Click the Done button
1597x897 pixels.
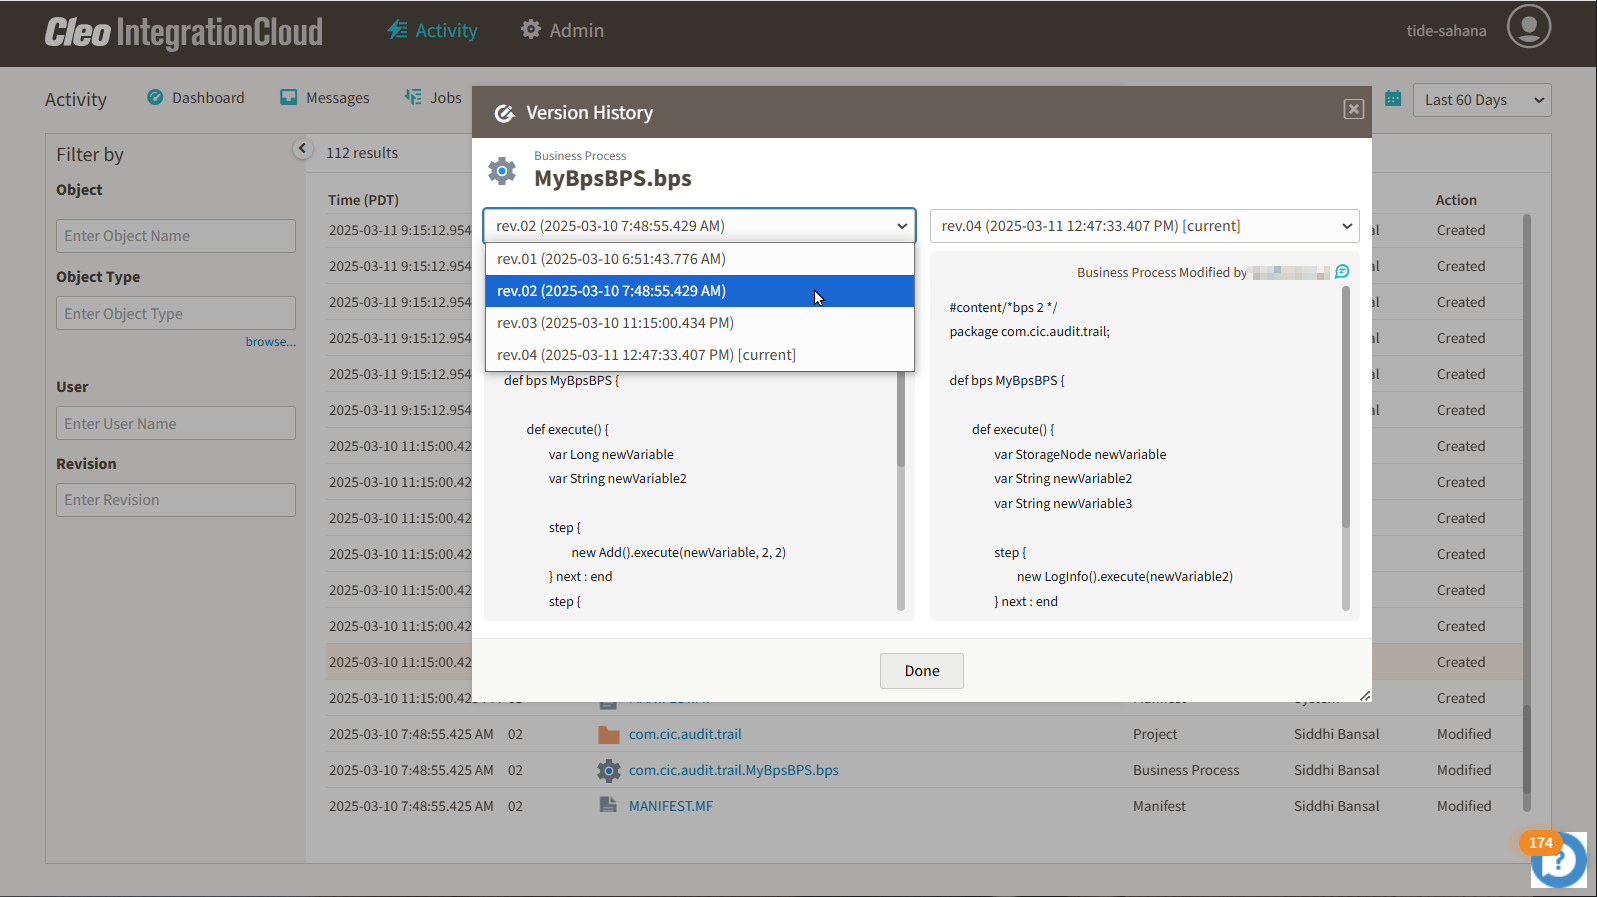[921, 671]
